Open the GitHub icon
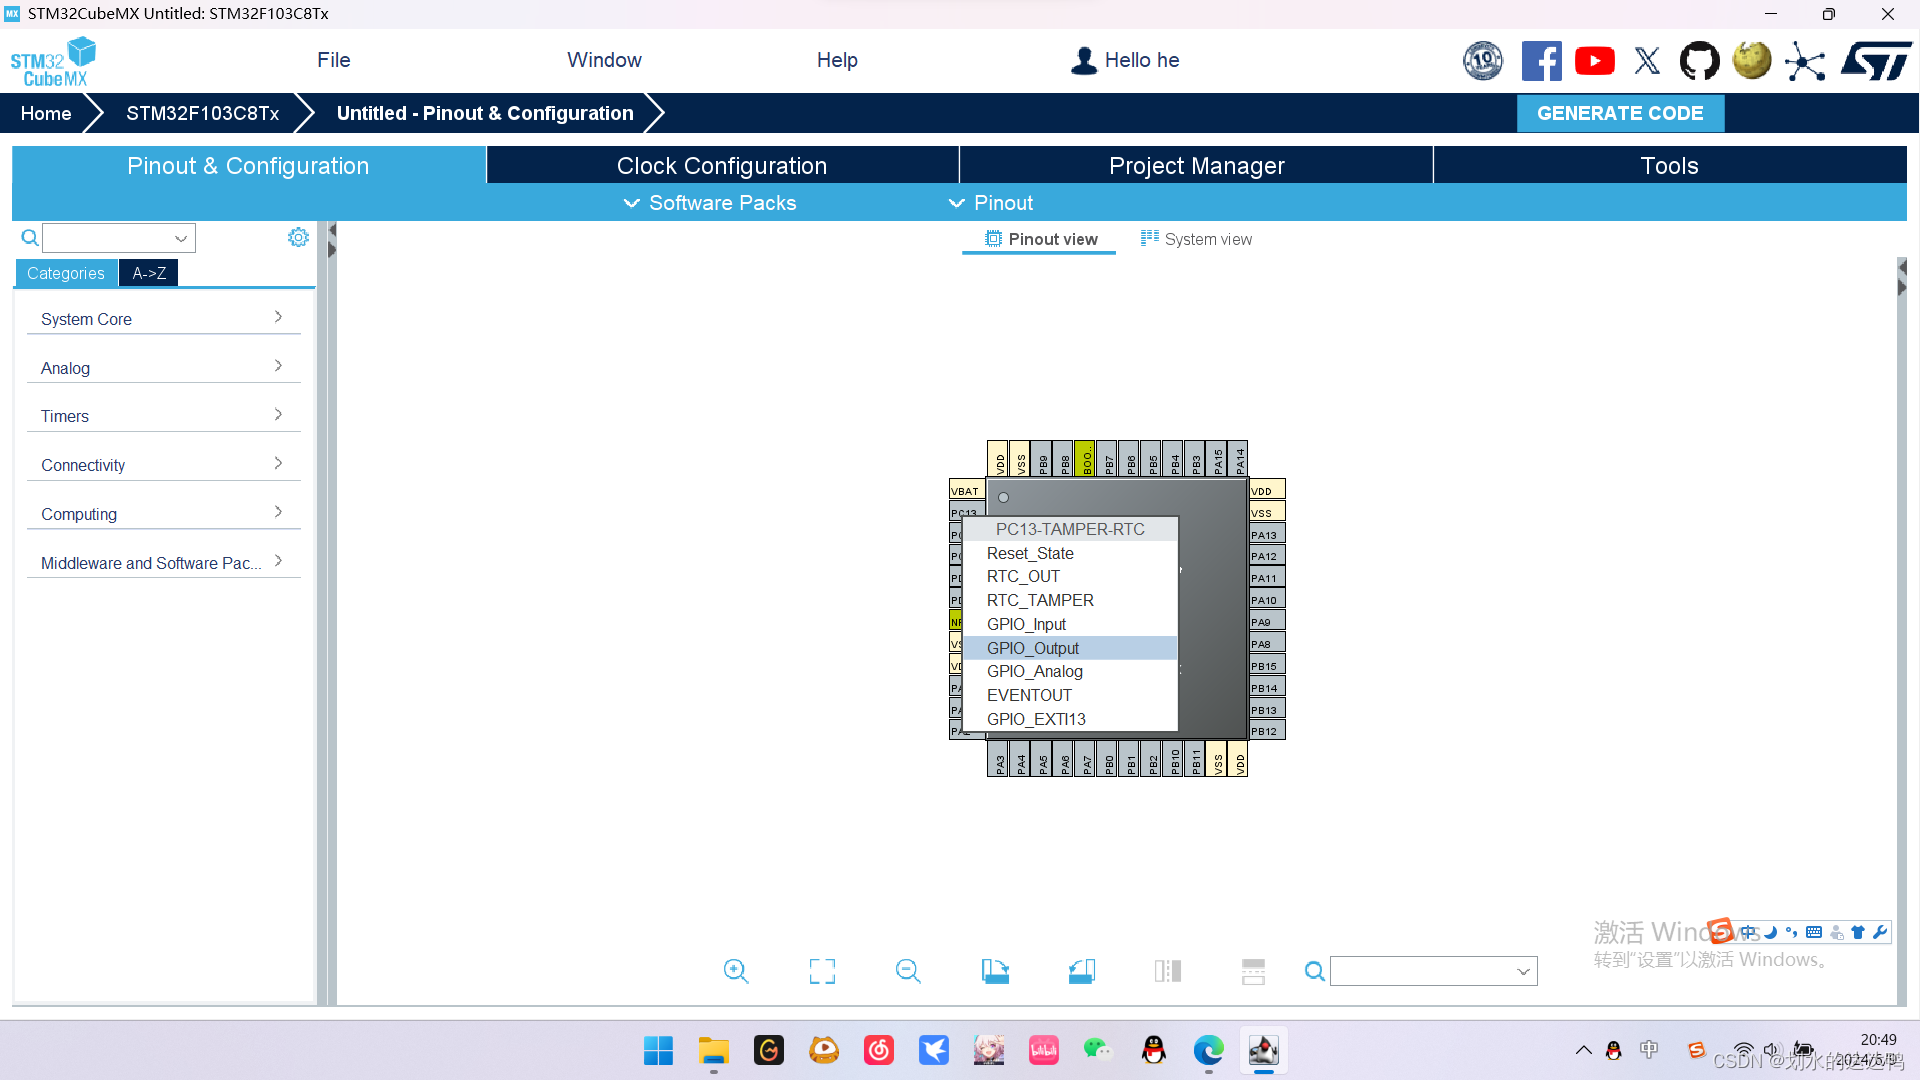 [x=1699, y=61]
